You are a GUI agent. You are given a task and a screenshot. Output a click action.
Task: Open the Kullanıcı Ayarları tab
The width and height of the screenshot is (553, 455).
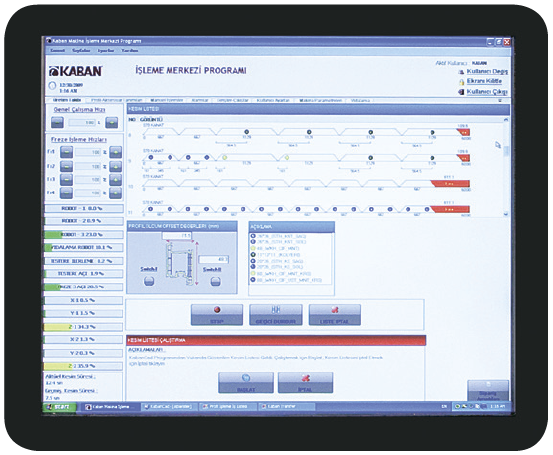[x=273, y=100]
